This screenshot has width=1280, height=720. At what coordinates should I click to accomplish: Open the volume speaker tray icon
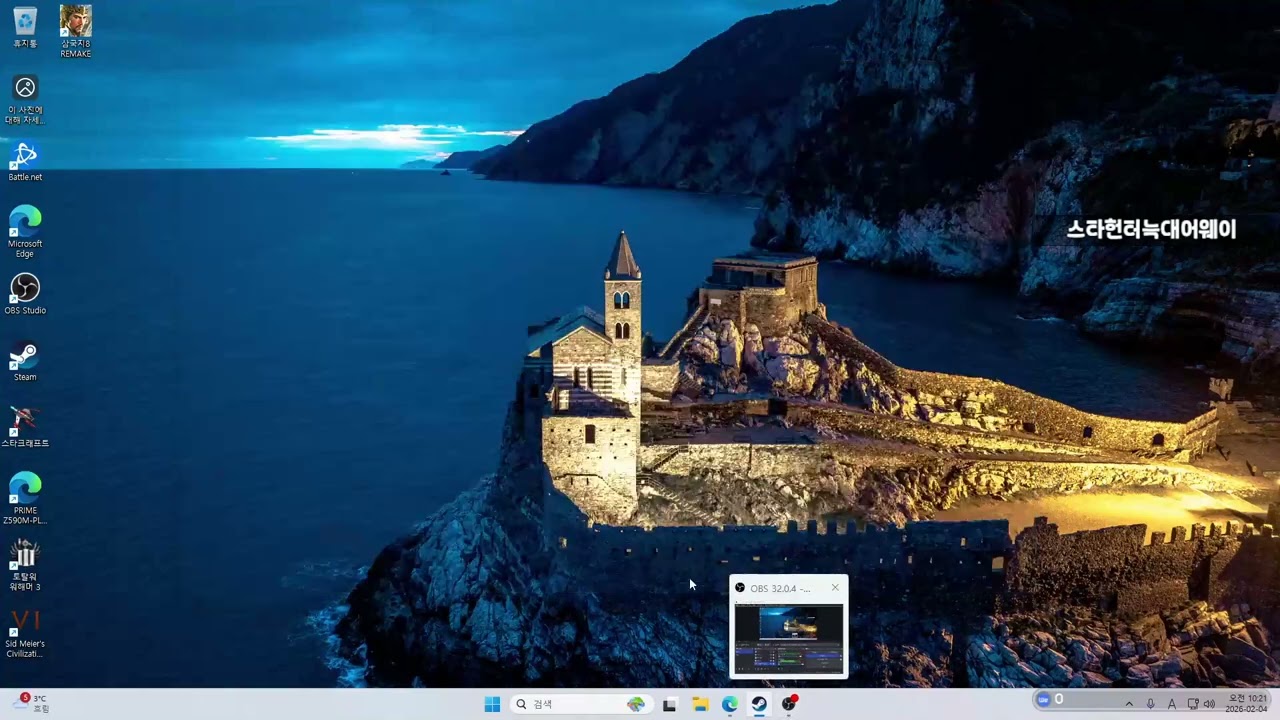coord(1209,704)
